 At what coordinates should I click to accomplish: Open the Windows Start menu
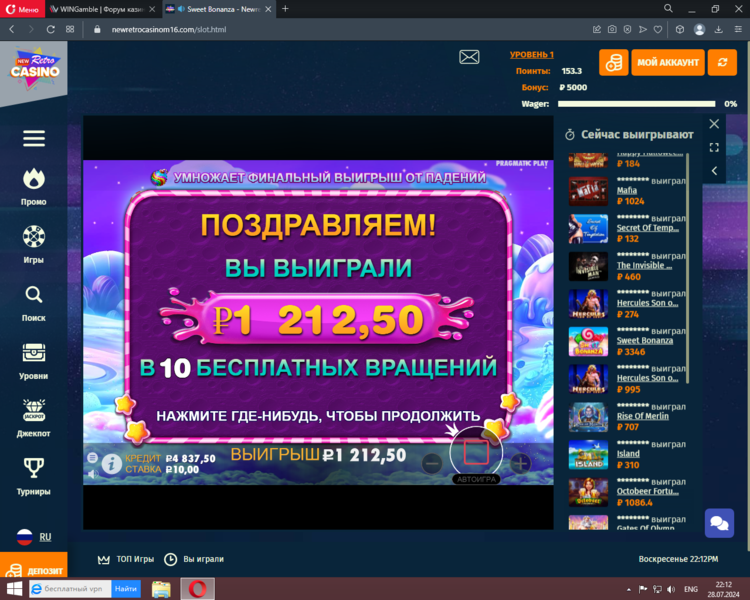pyautogui.click(x=14, y=589)
